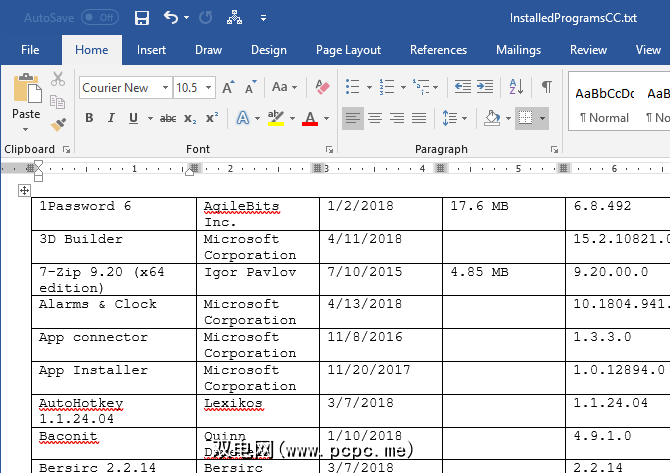Toggle Bold formatting
The image size is (670, 473).
click(89, 118)
